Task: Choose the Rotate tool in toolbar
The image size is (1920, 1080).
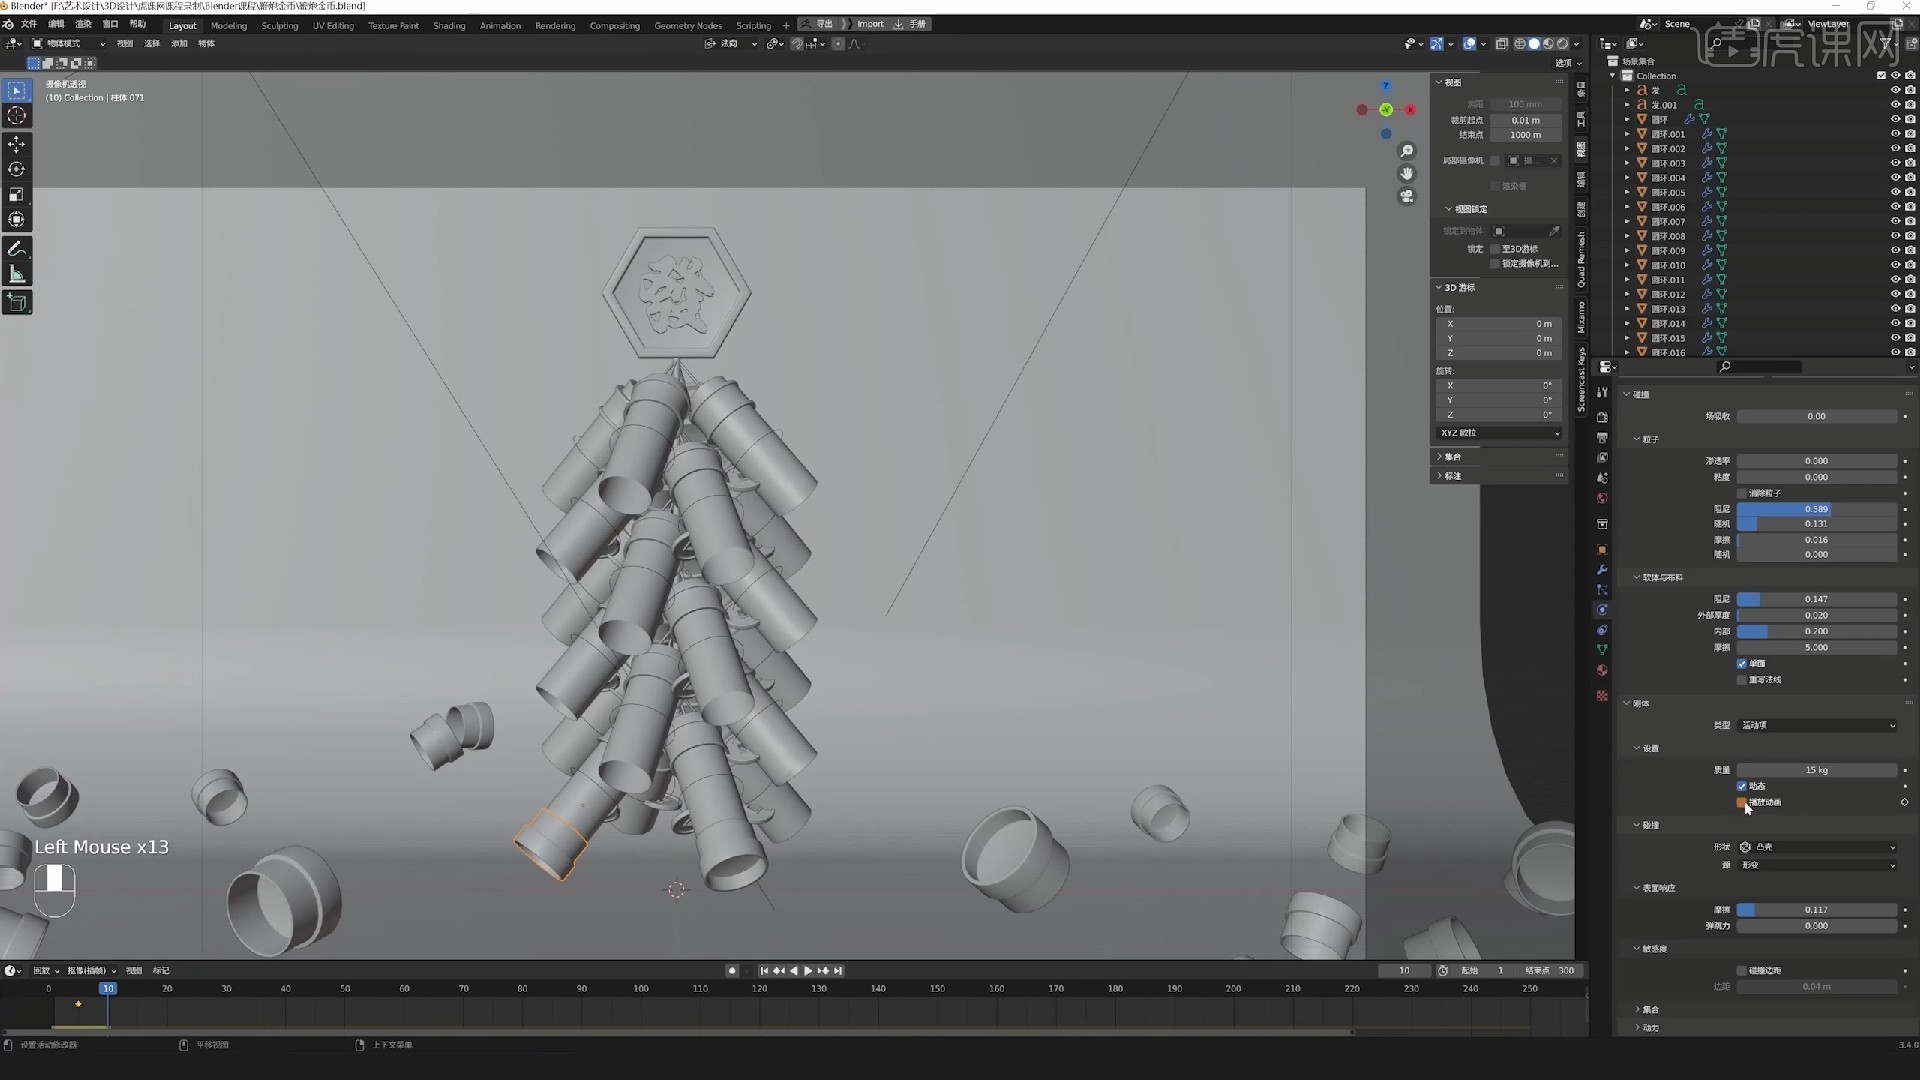Action: (x=17, y=169)
